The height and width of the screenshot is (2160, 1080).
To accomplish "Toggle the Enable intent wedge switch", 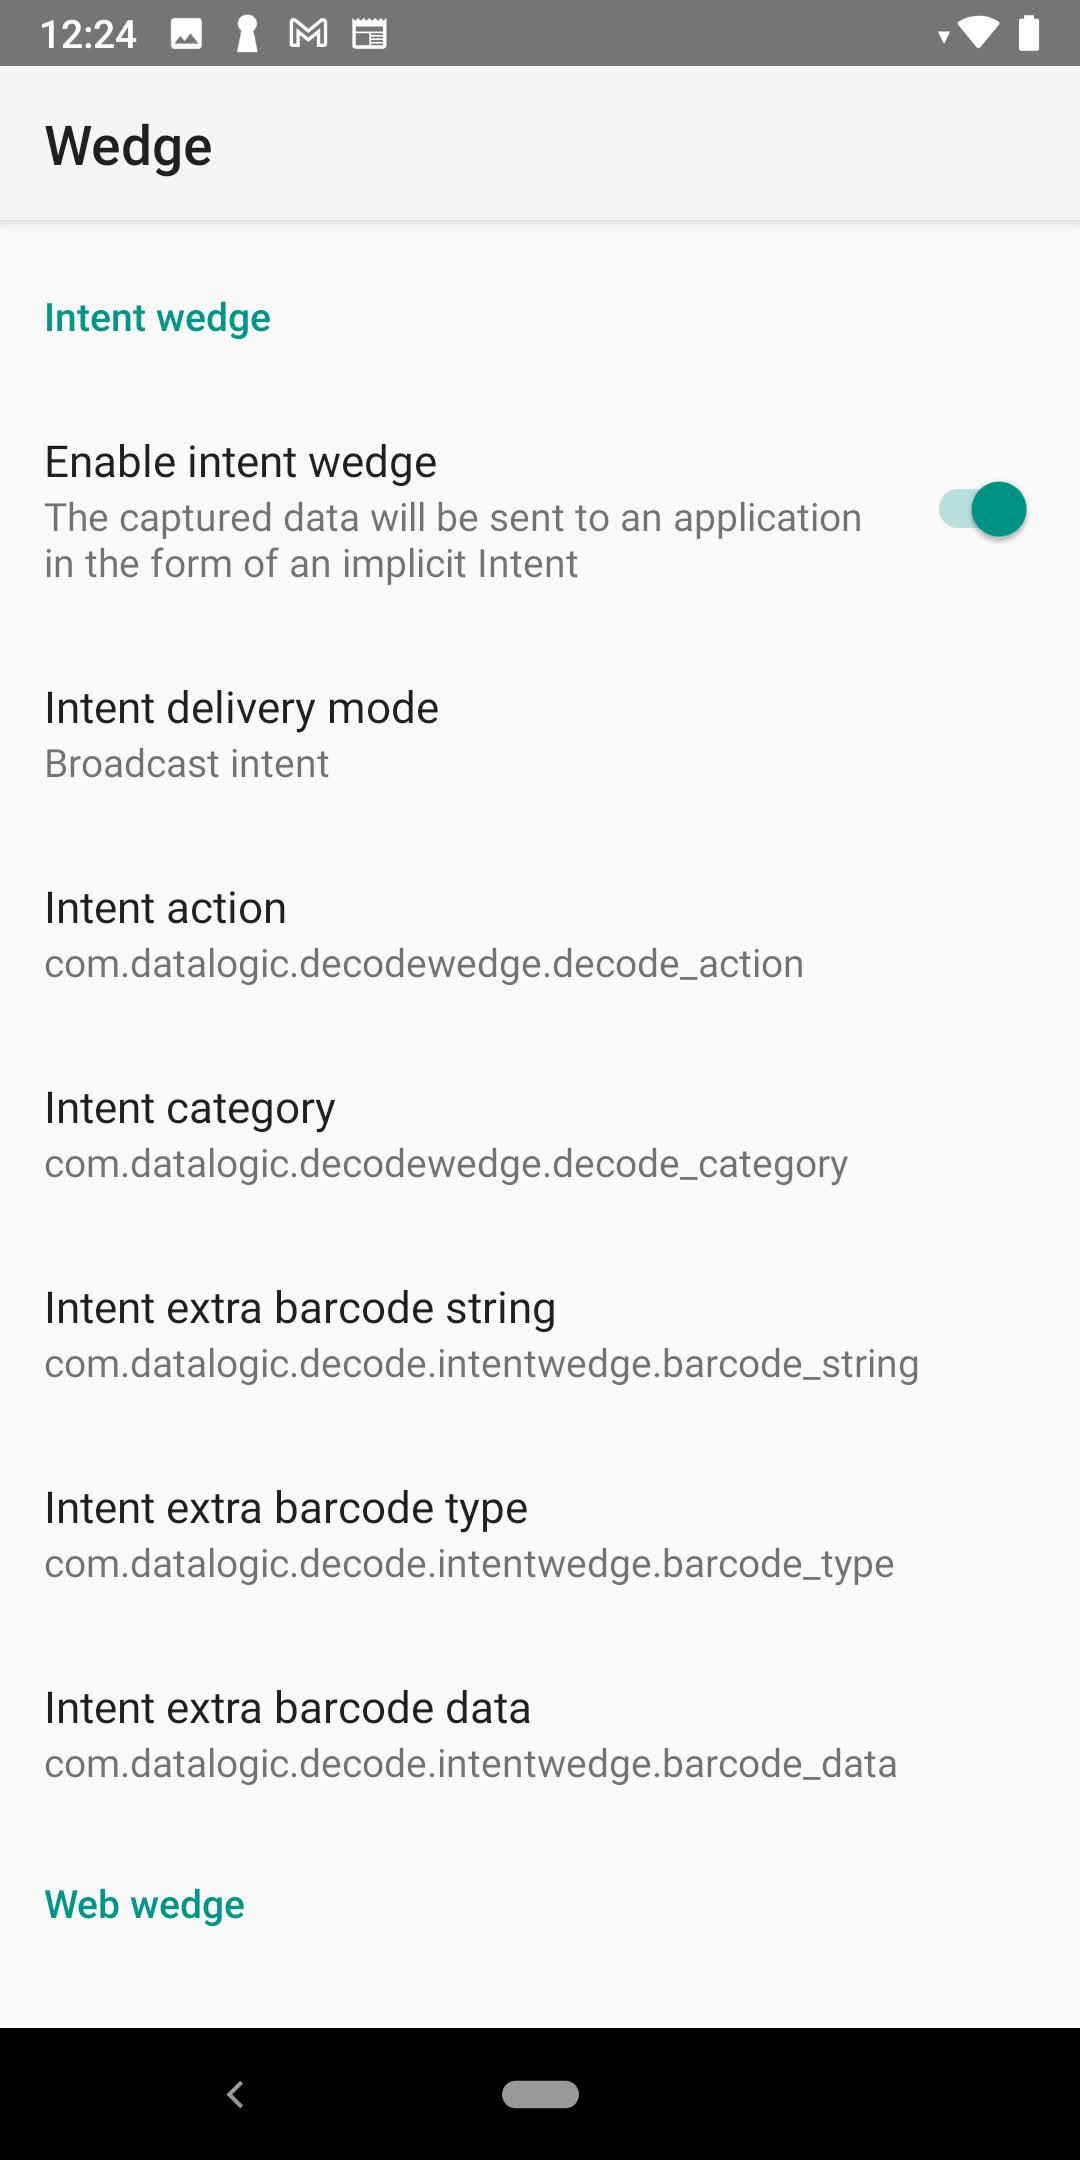I will pyautogui.click(x=982, y=510).
